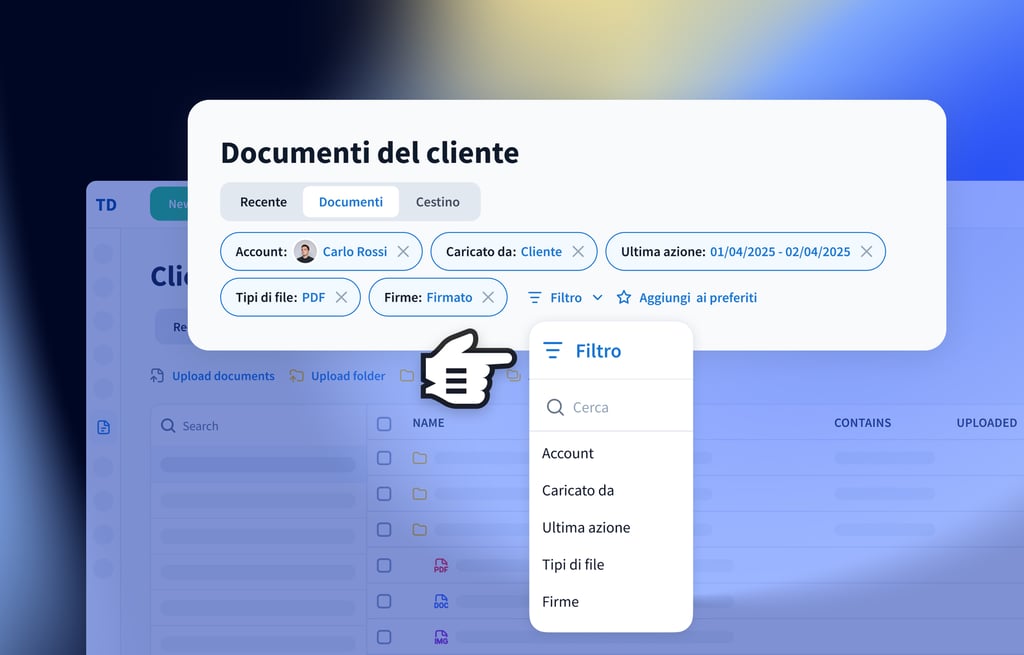Click the IMG file icon in list
This screenshot has width=1024, height=655.
tap(441, 637)
